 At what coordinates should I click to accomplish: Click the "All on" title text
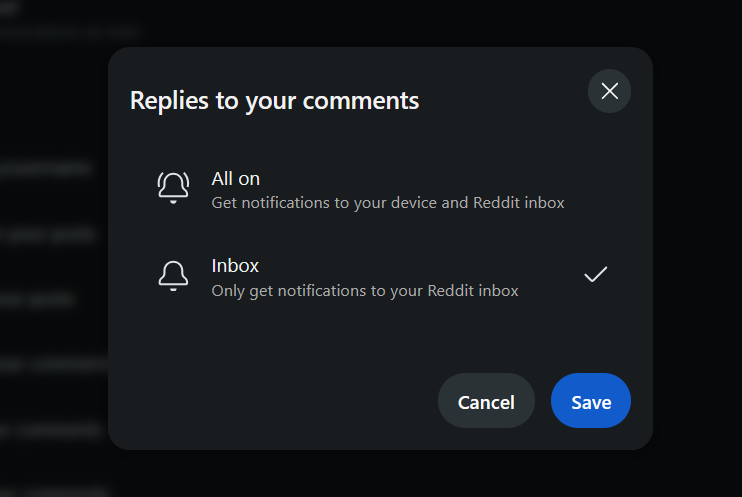coord(236,179)
